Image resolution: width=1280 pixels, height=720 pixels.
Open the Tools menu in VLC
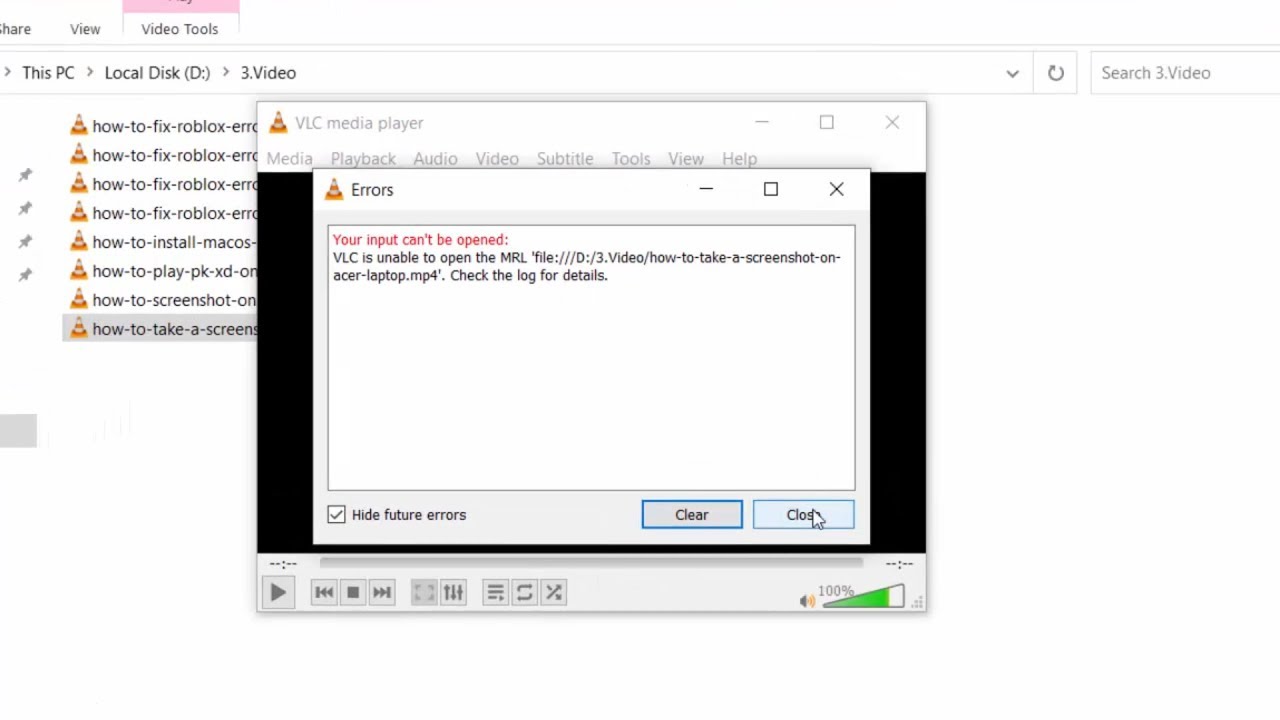pyautogui.click(x=631, y=159)
